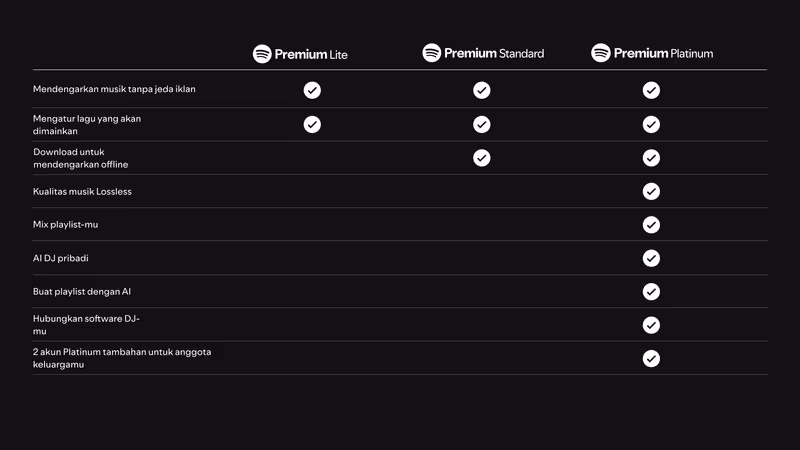
Task: Click Standard checkmark for Mengatur lagu
Action: pyautogui.click(x=482, y=124)
